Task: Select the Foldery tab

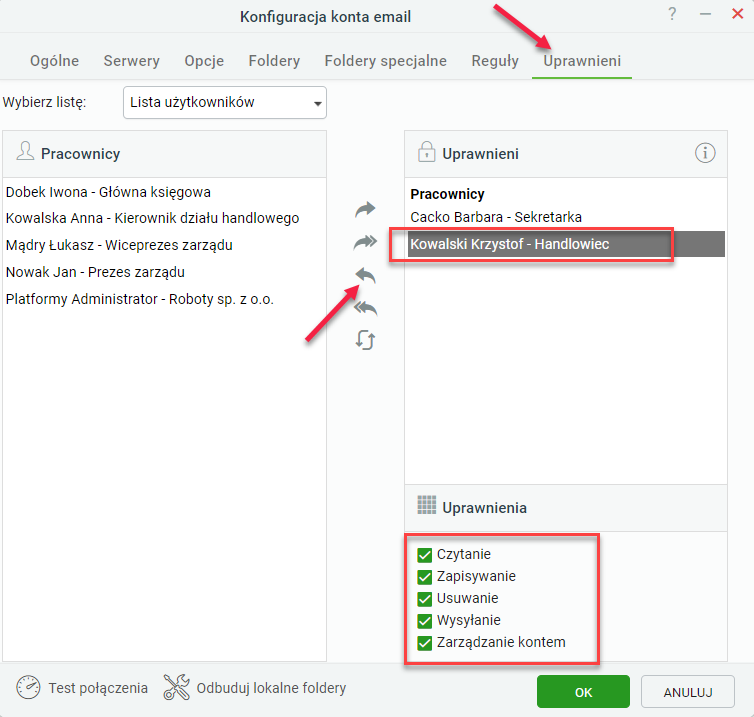Action: click(274, 61)
